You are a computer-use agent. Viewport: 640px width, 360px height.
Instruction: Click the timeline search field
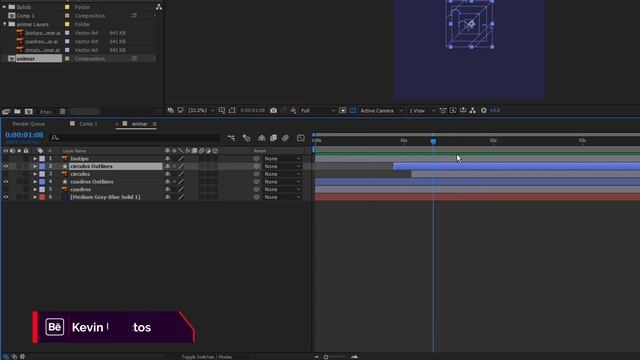(135, 138)
